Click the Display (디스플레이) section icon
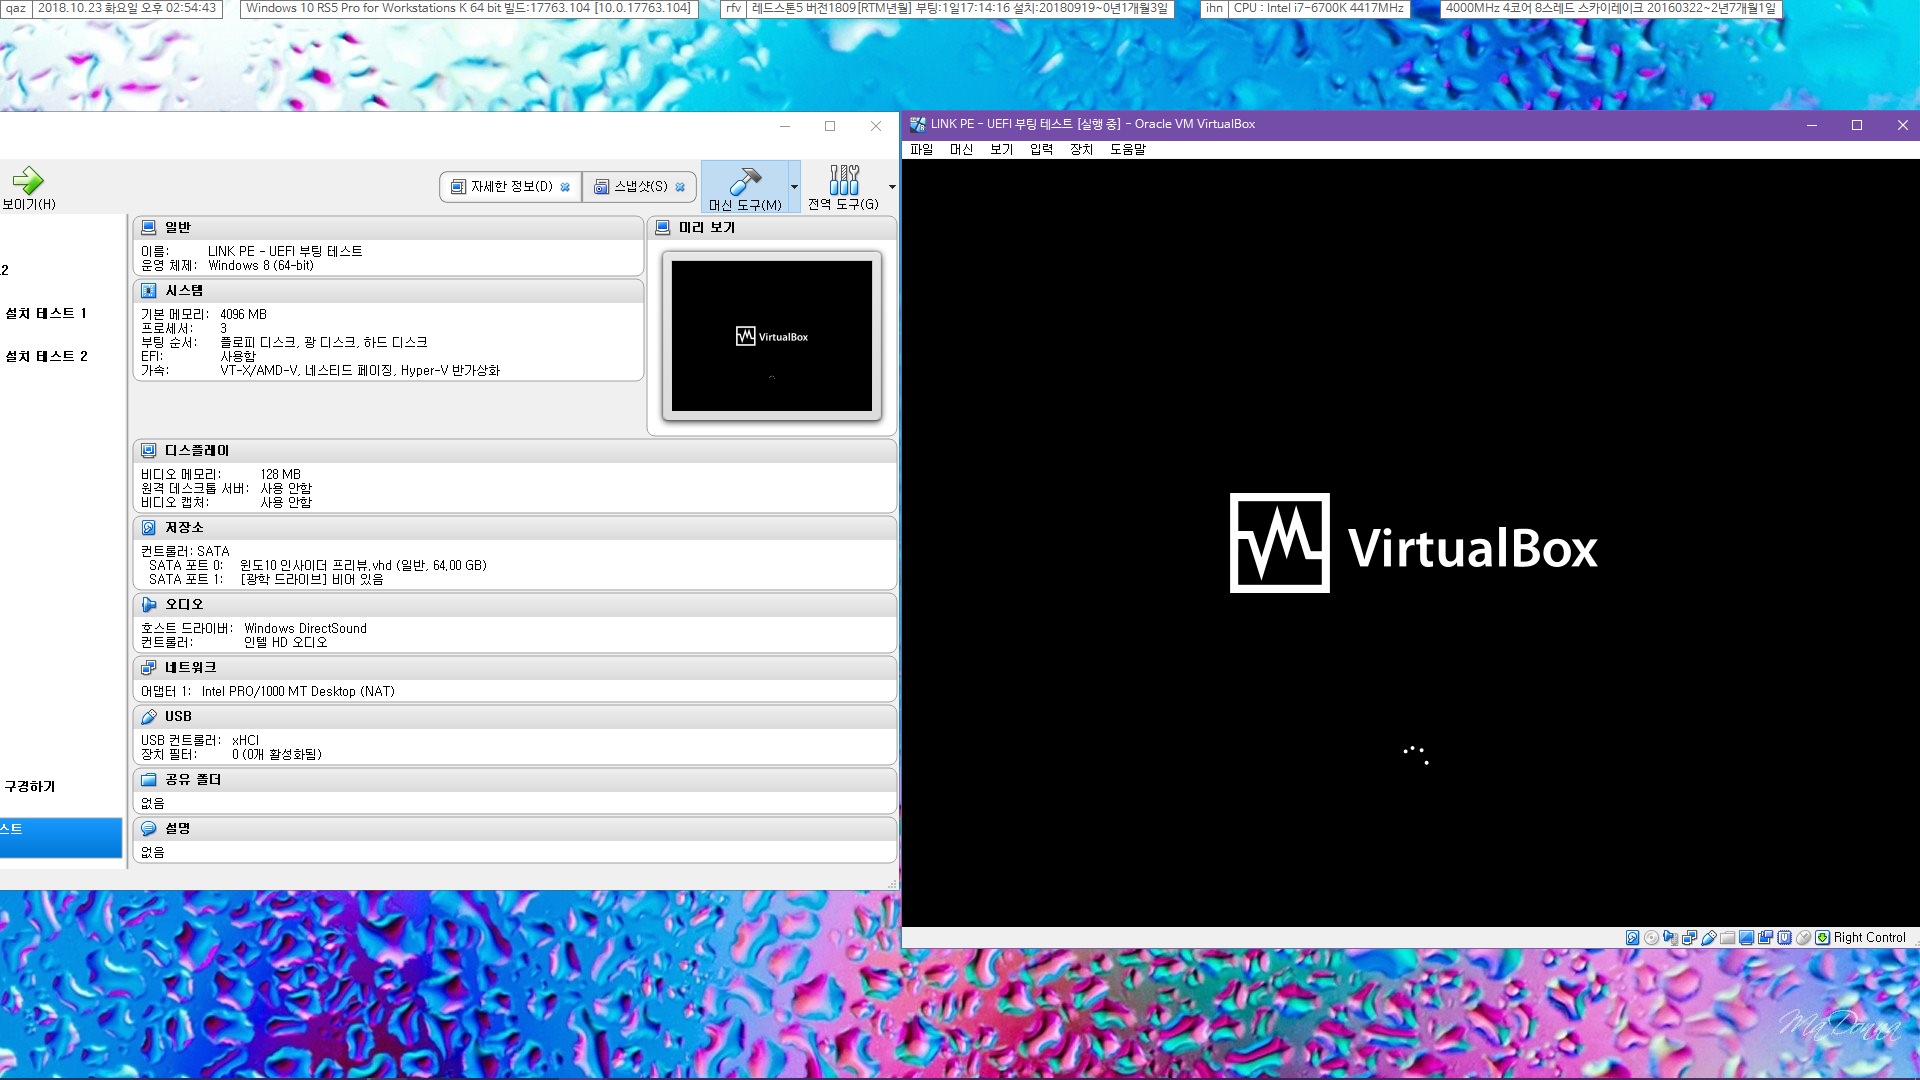 148,450
